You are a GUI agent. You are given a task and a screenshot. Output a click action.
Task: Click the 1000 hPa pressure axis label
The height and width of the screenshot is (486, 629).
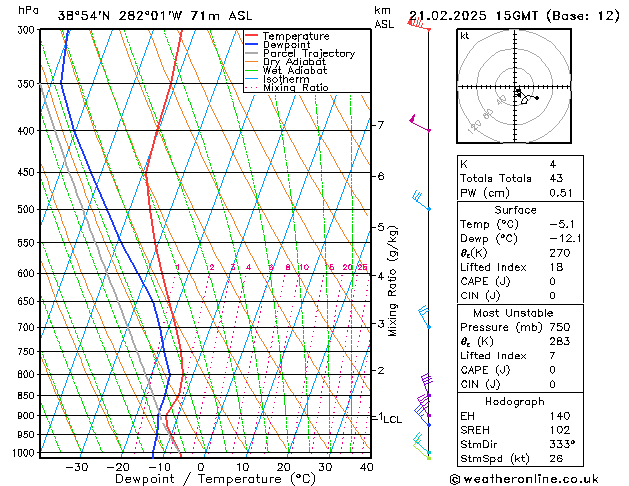click(x=24, y=453)
